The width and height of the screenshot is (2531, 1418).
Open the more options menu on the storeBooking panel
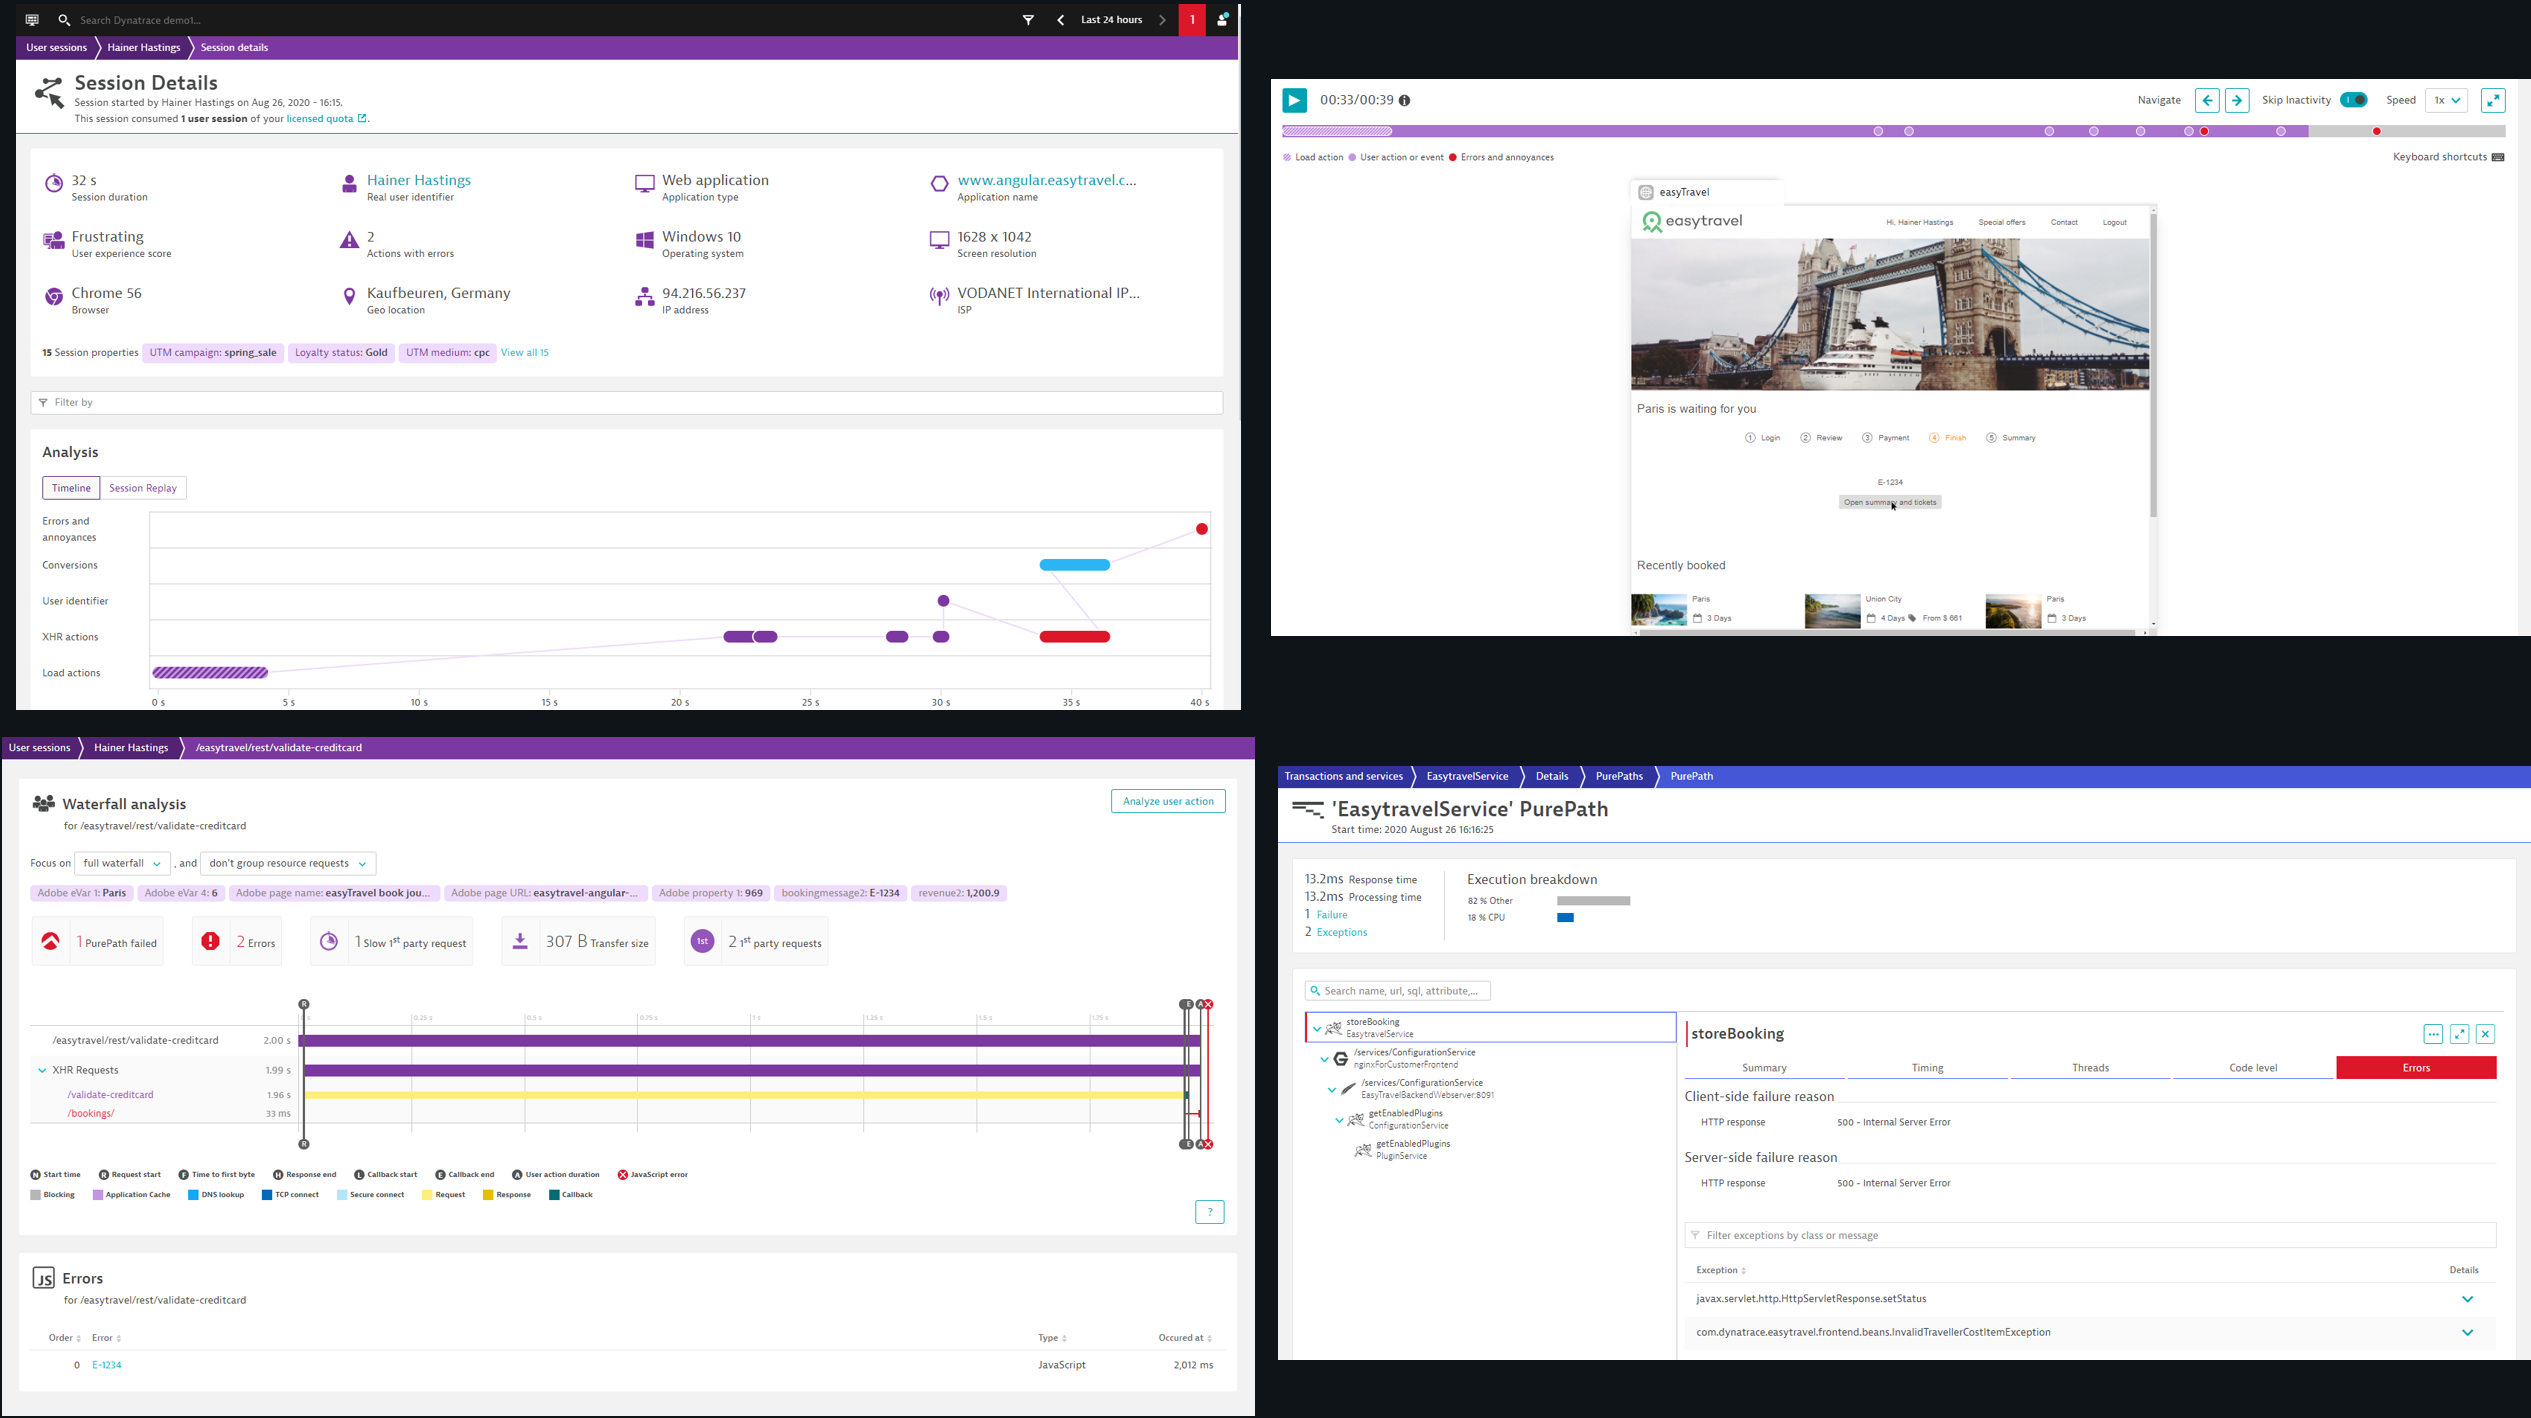pos(2433,1033)
